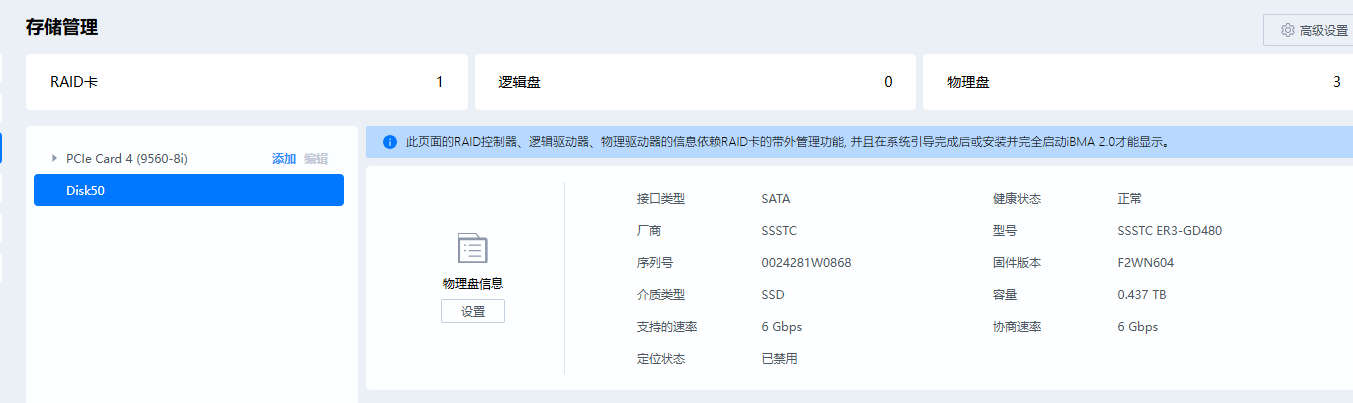Click the 存储管理 page title

click(x=62, y=27)
